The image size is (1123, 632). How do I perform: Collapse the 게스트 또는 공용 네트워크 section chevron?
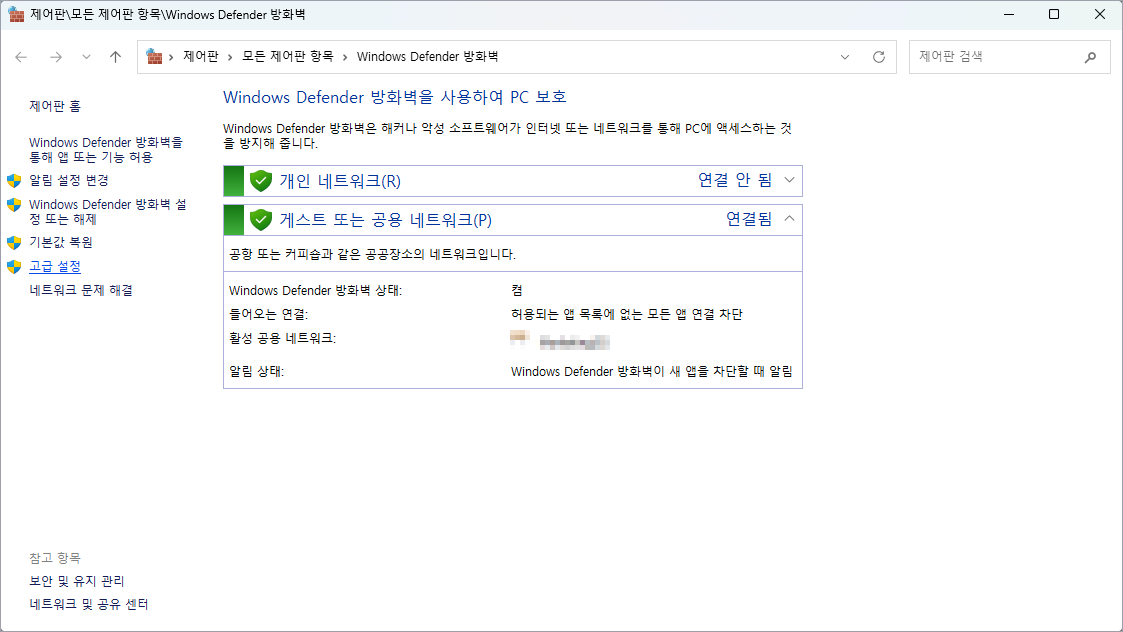(789, 219)
